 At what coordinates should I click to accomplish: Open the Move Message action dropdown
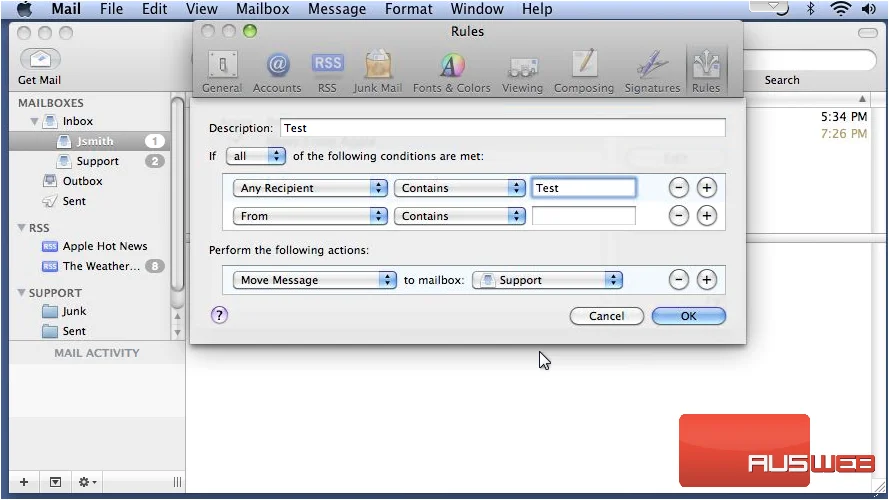pos(315,279)
